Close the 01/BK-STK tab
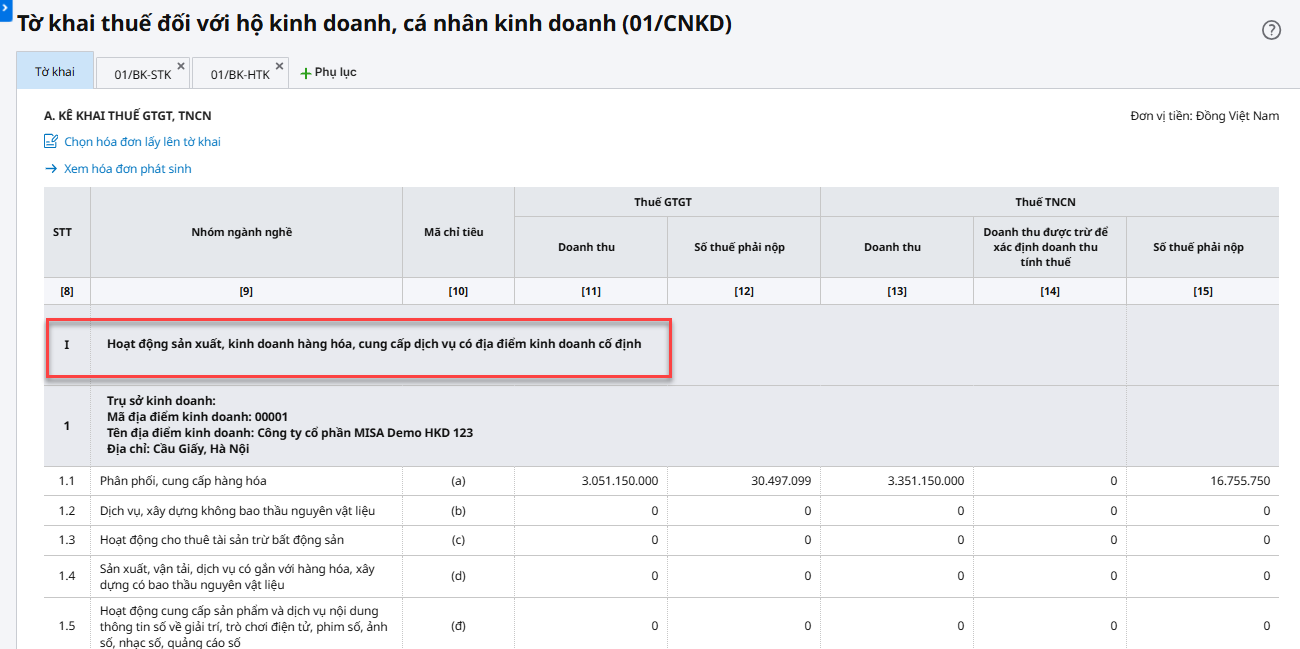The width and height of the screenshot is (1300, 649). point(181,66)
